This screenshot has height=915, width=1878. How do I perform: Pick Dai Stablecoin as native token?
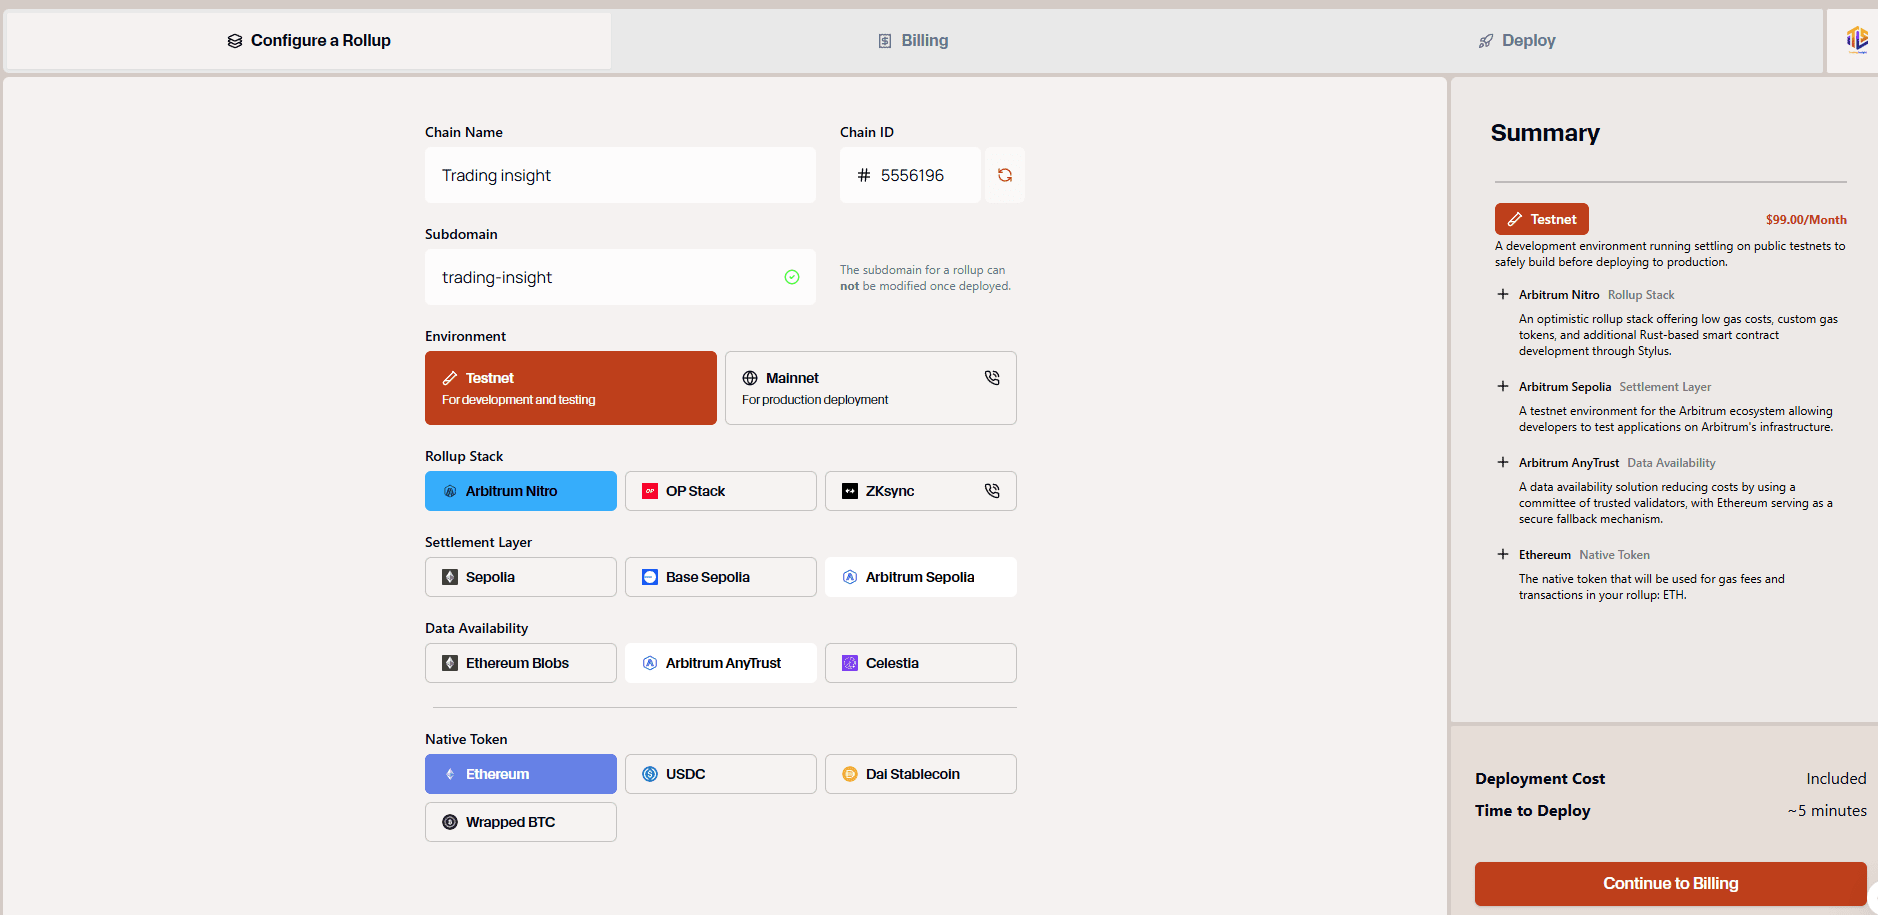tap(921, 774)
